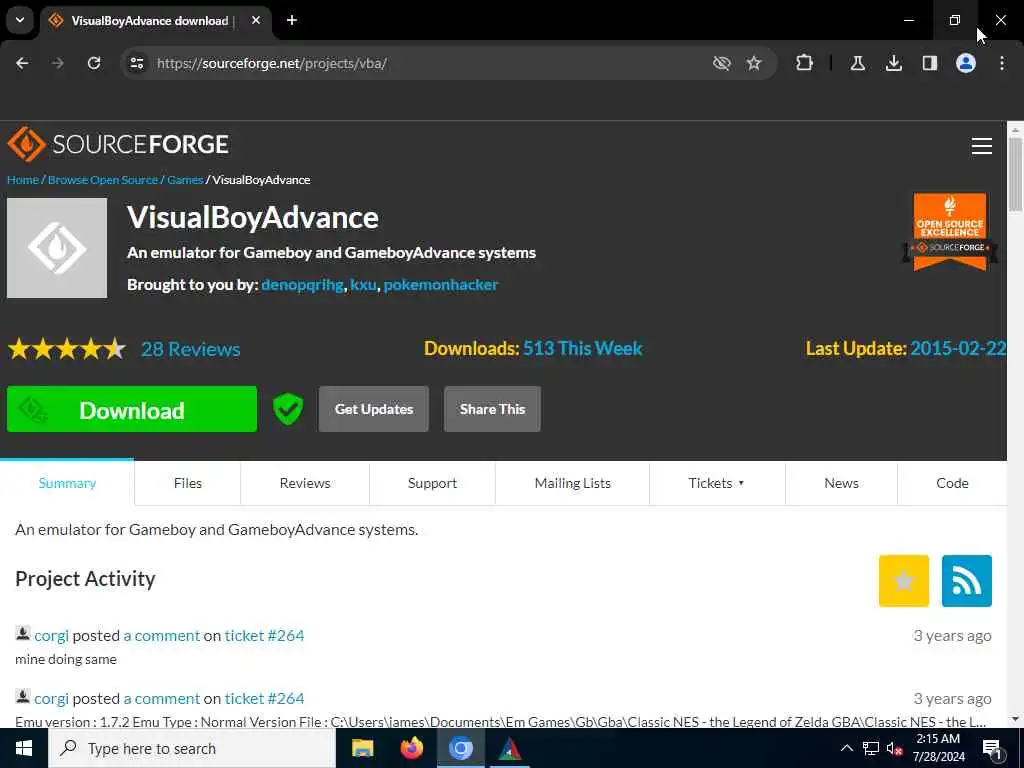Screen dimensions: 1024x768
Task: Close the VisualBoyAdvance download tab
Action: tap(256, 20)
